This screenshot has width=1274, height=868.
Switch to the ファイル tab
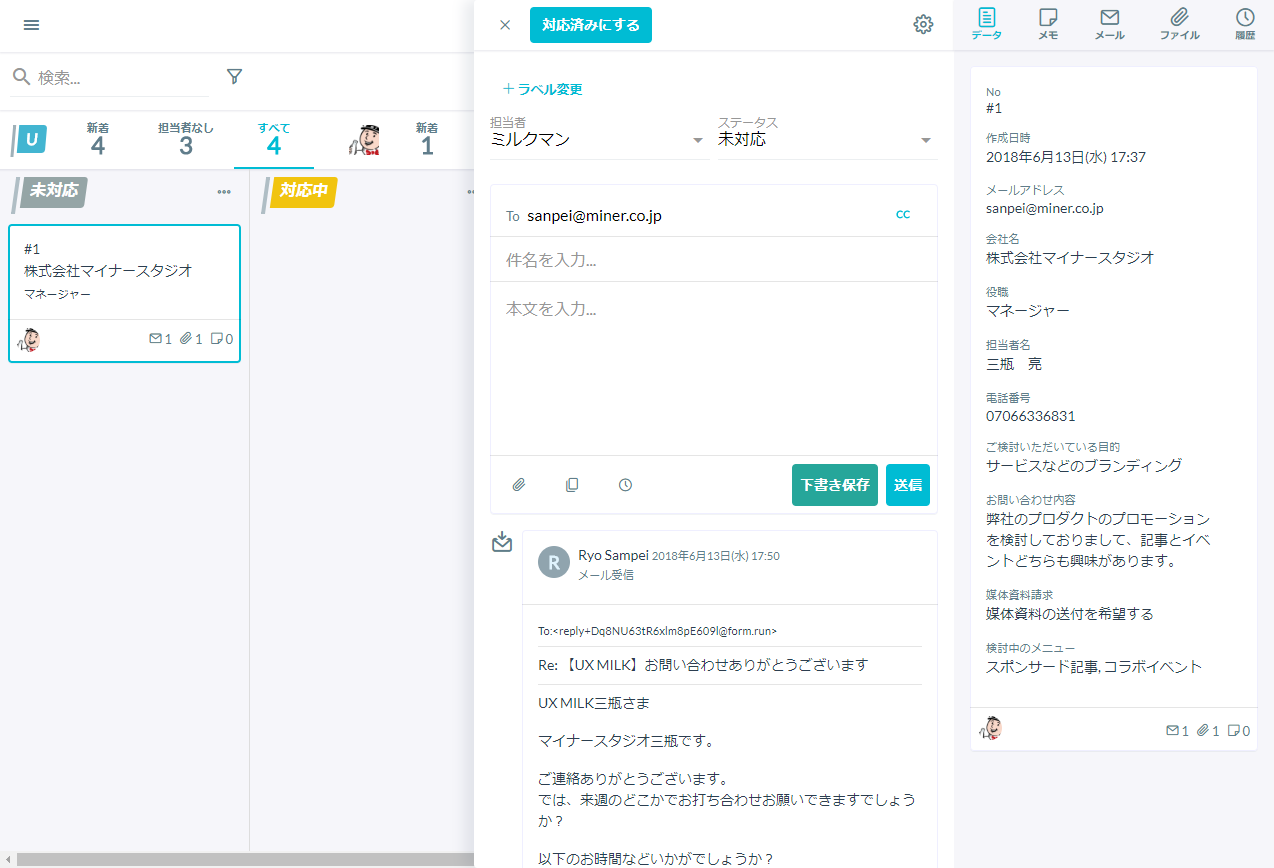pos(1179,24)
